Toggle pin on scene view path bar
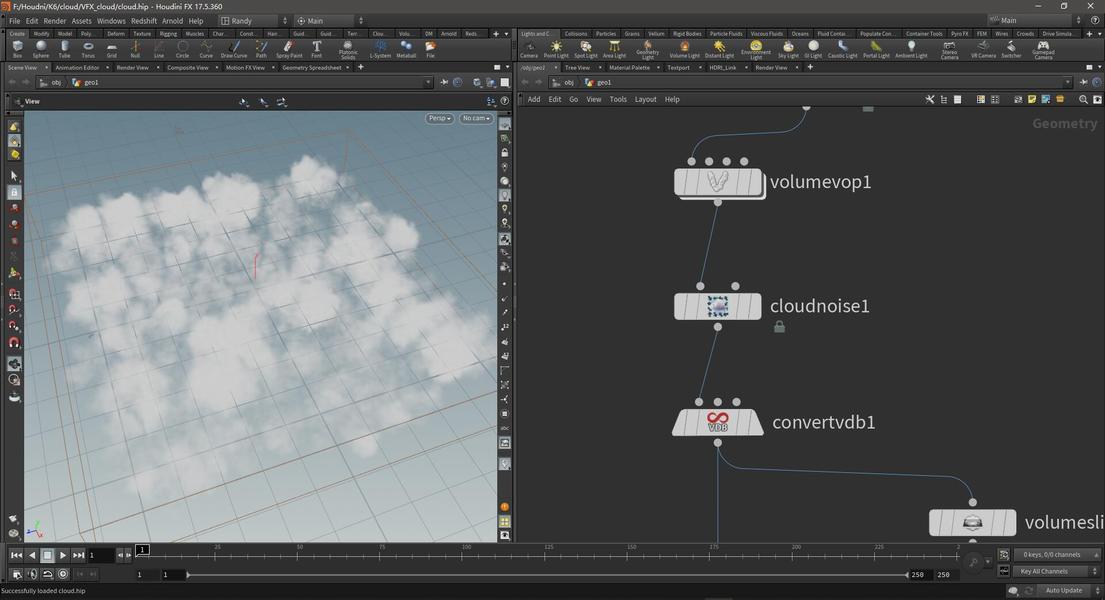 [x=444, y=82]
